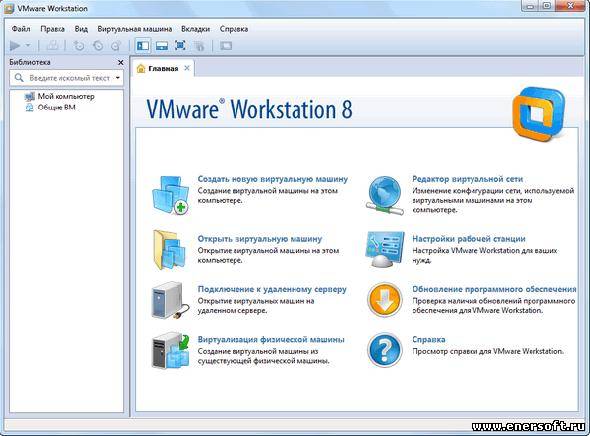This screenshot has width=590, height=436.
Task: Open the Виртуальная машина menu
Action: [x=135, y=29]
